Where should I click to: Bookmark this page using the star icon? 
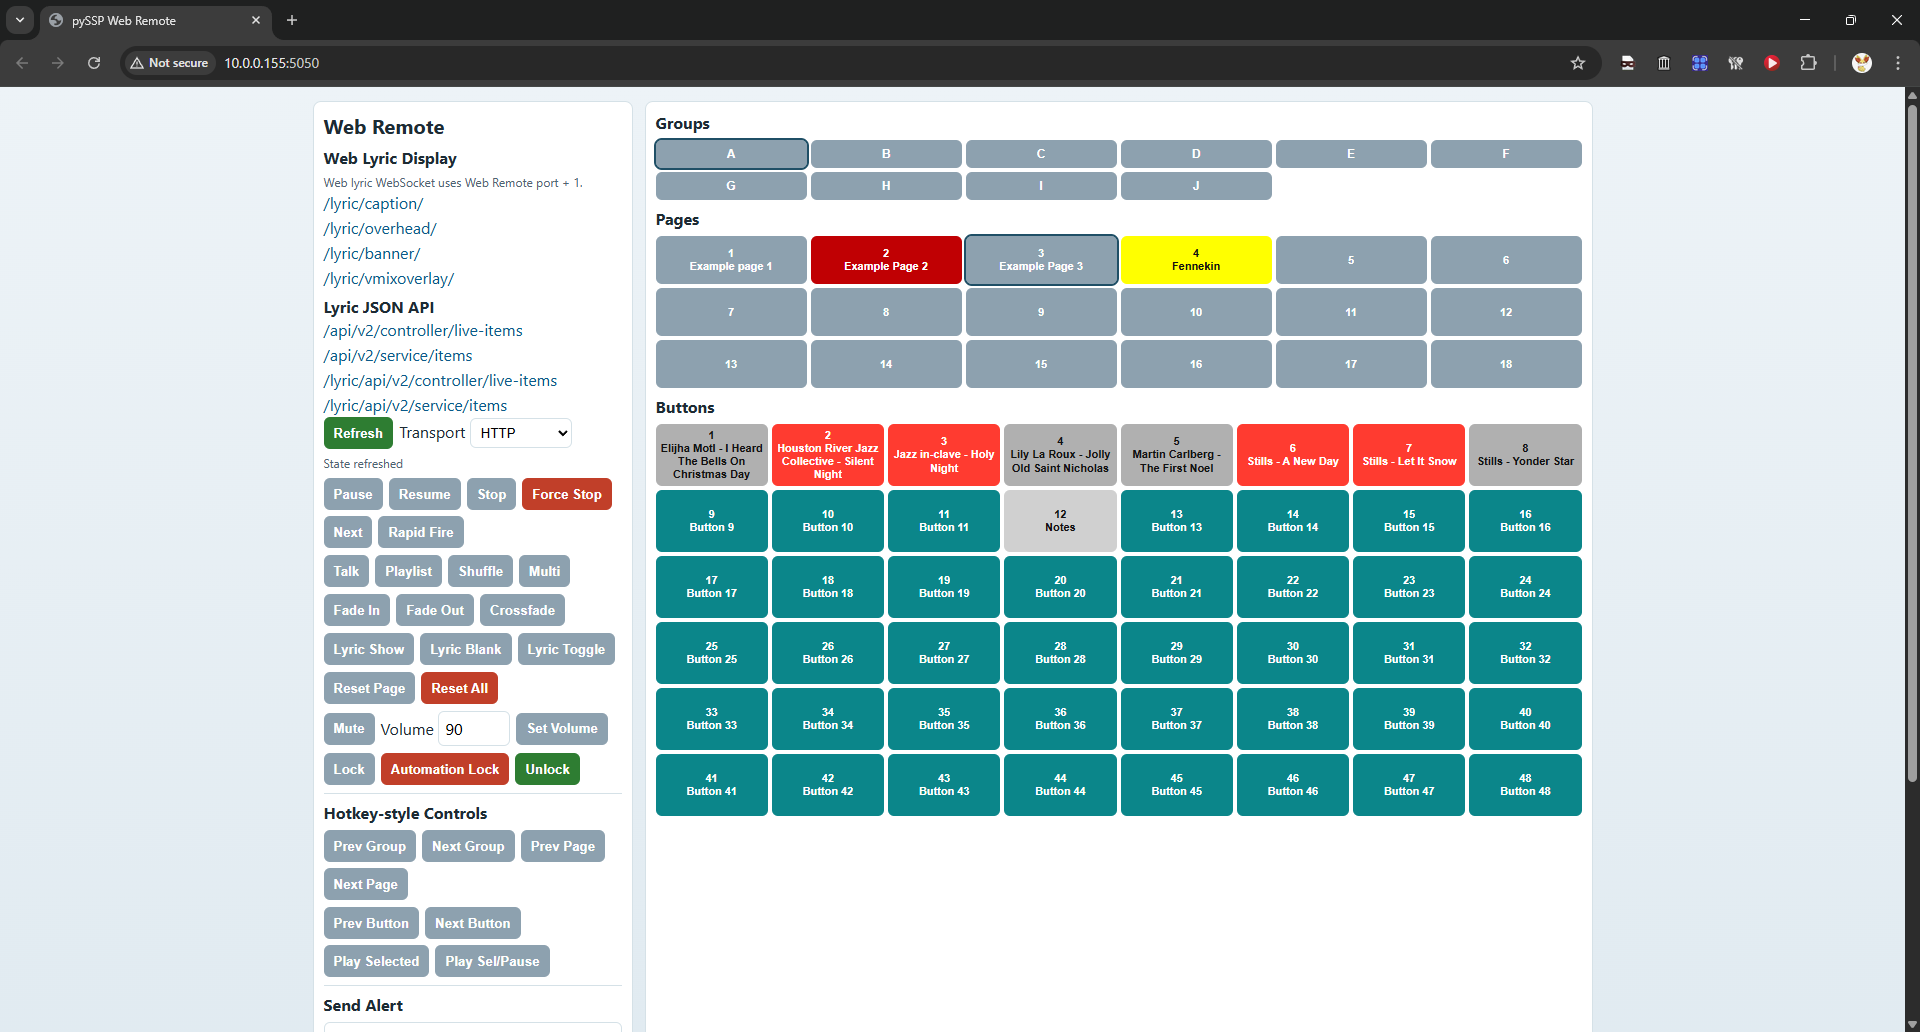[x=1578, y=62]
